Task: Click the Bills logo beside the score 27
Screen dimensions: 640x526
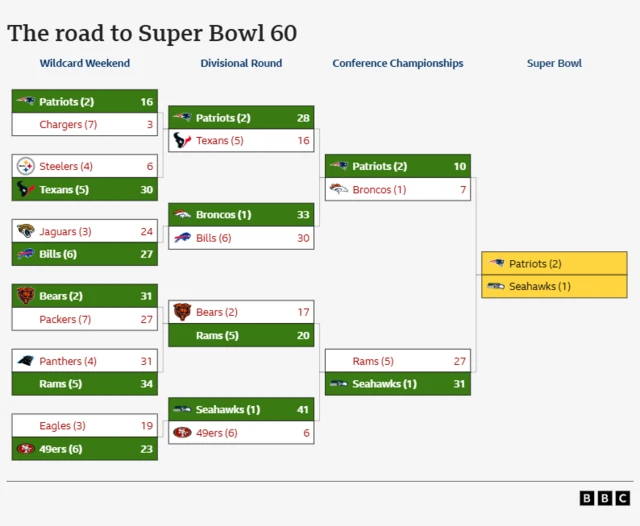Action: tap(26, 254)
